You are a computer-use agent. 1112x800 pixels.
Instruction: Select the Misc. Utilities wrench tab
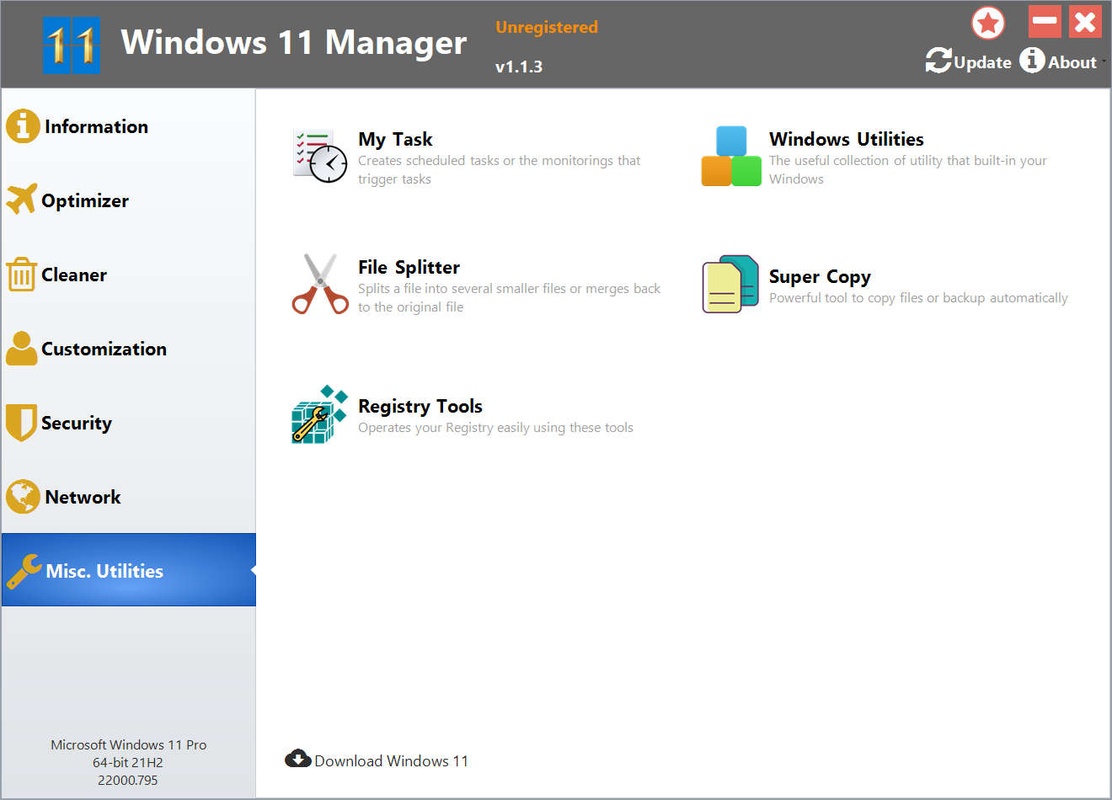128,570
